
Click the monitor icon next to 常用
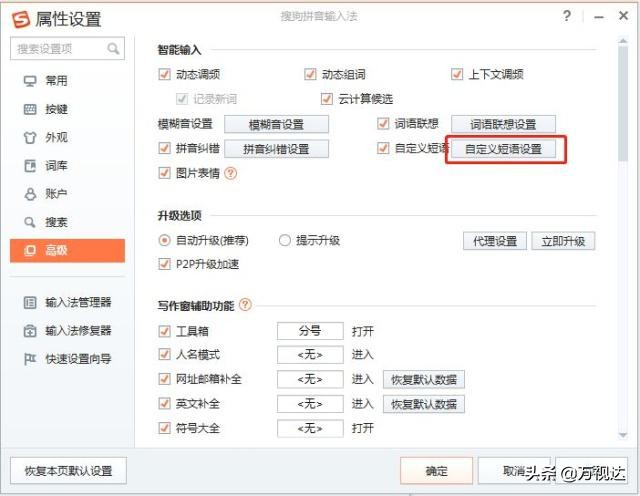click(x=30, y=81)
